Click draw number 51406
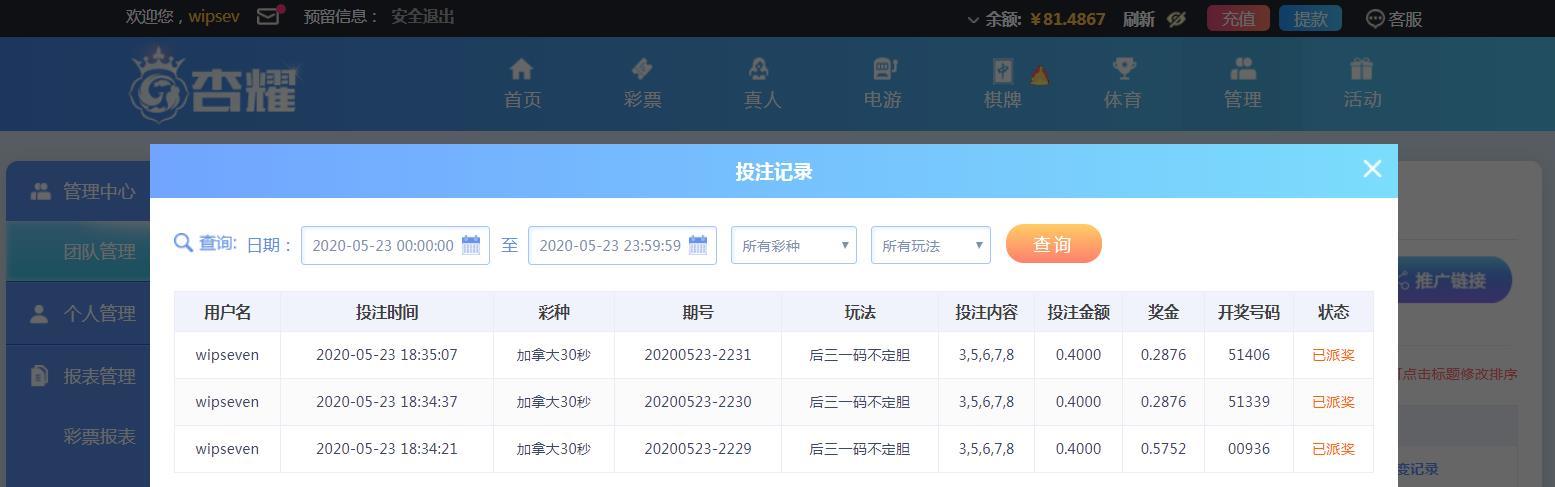The width and height of the screenshot is (1555, 487). pos(1249,355)
